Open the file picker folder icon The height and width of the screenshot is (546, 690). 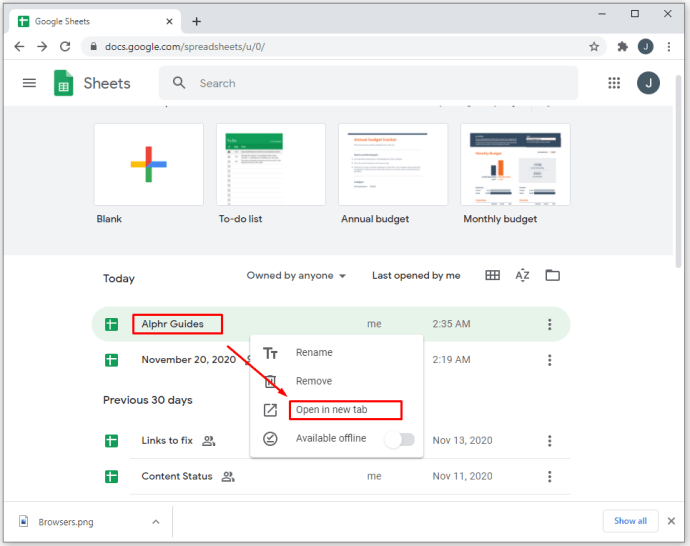coord(552,275)
